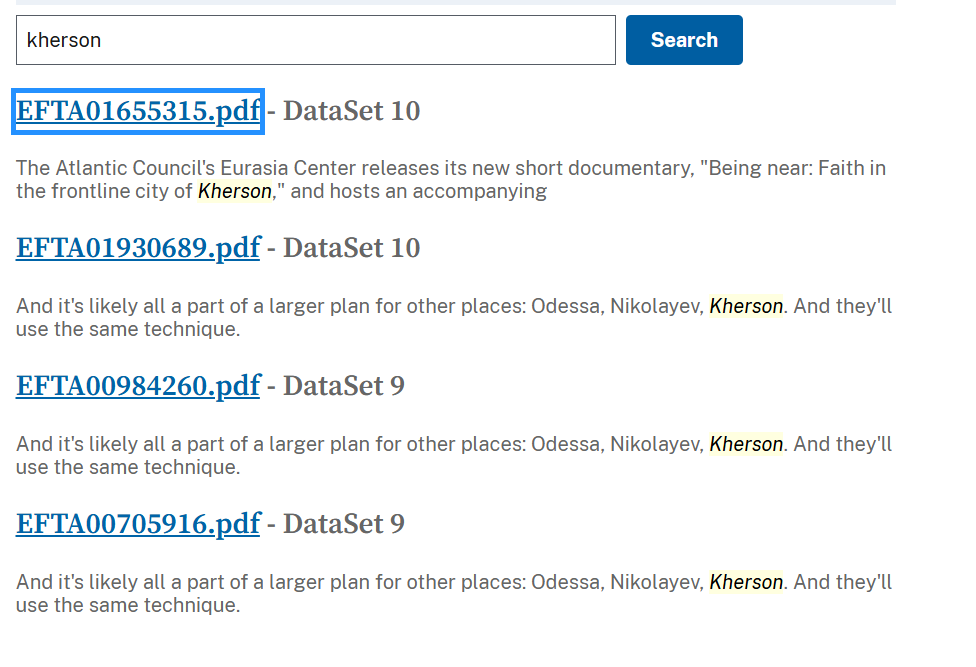Click "DataSet 10" label beside EFTA01655315.pdf
Screen dimensions: 976x667
352,111
